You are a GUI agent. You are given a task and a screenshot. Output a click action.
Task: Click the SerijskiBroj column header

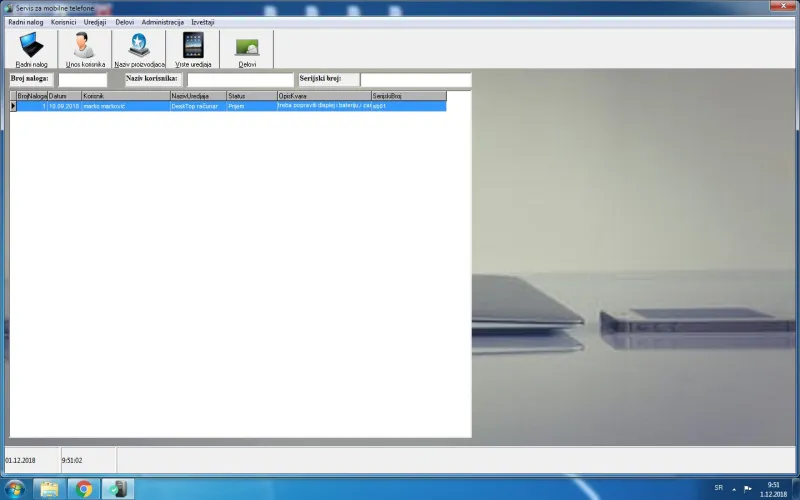409,96
